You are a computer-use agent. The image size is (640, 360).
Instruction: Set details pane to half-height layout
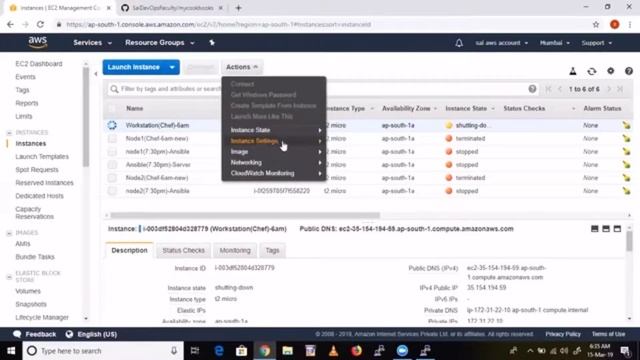tap(606, 229)
